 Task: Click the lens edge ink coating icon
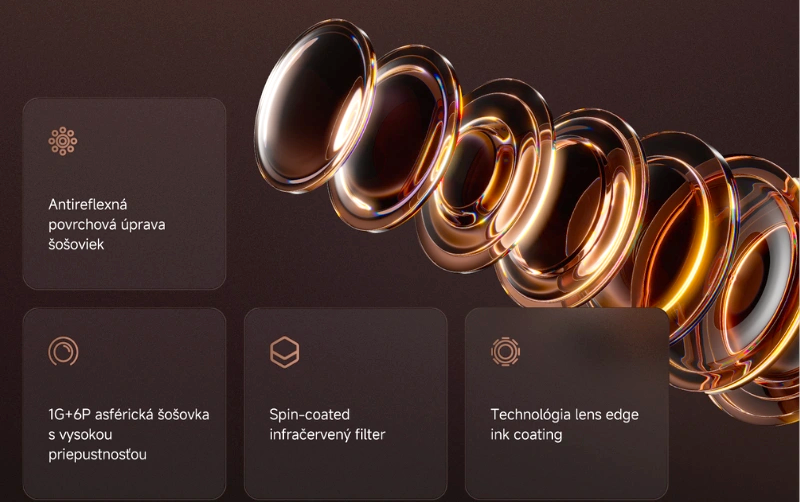(x=505, y=351)
